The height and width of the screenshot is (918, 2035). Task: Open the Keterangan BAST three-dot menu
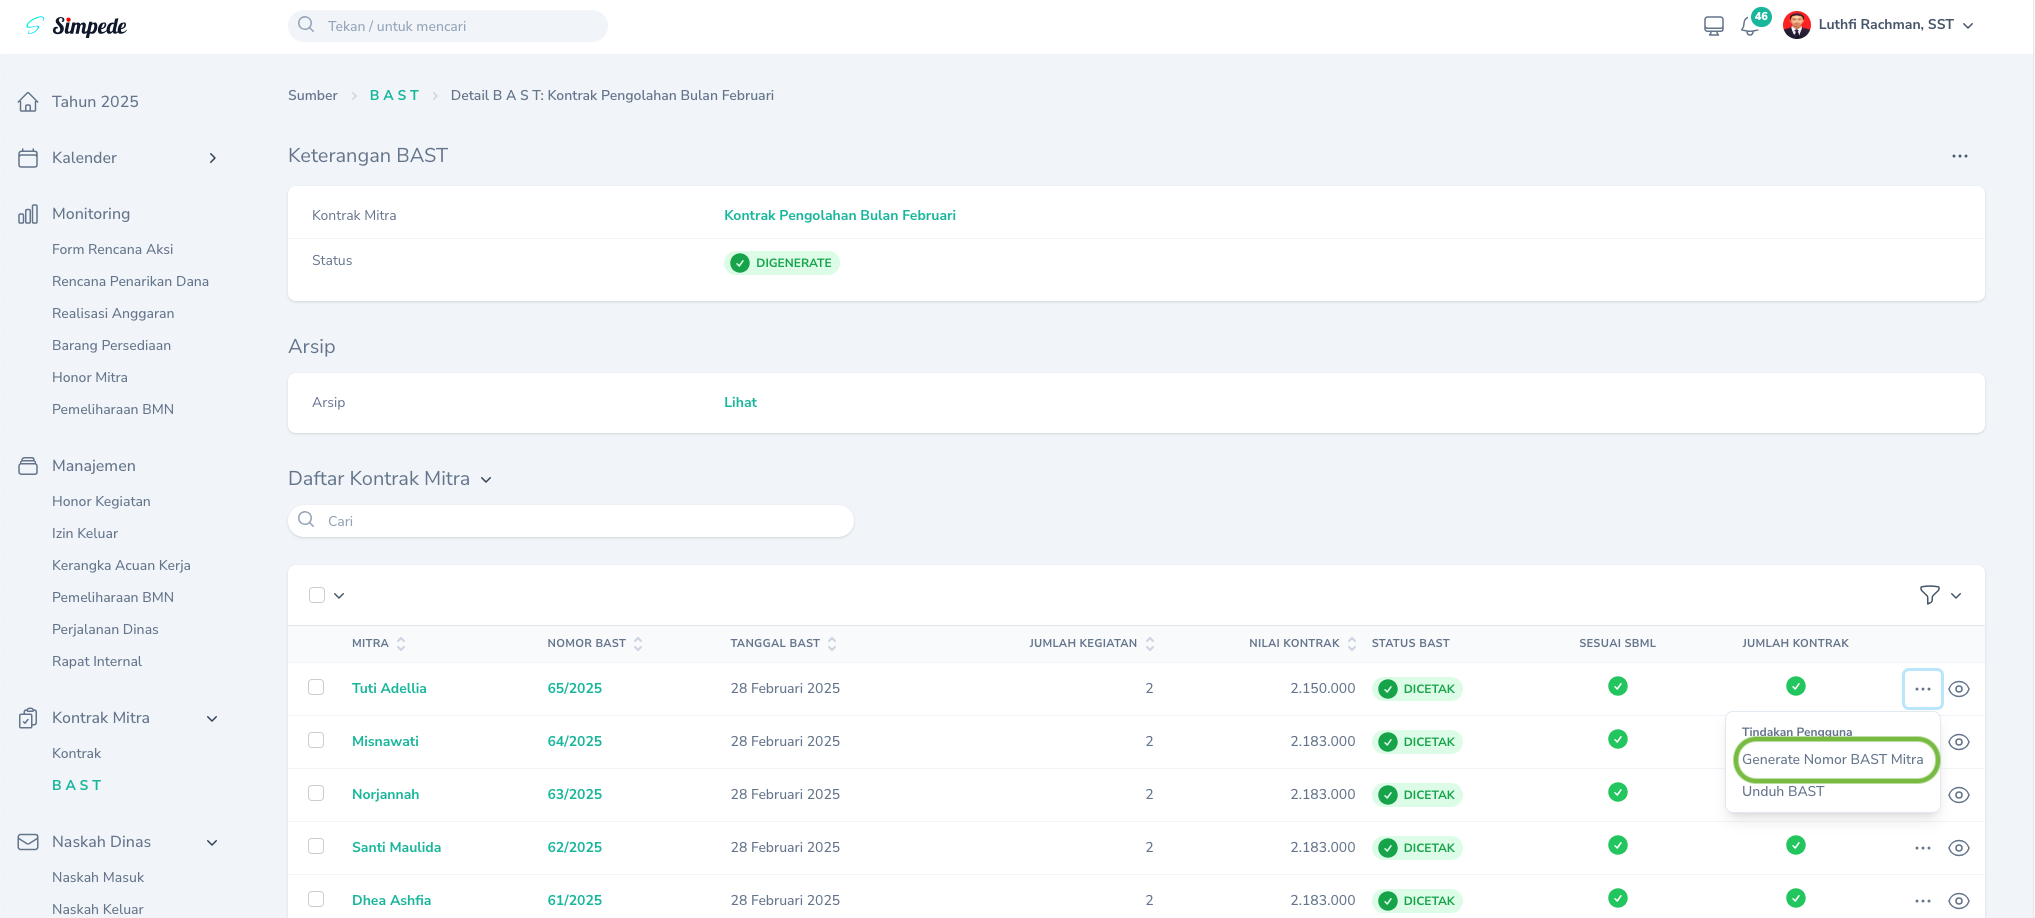[x=1960, y=156]
